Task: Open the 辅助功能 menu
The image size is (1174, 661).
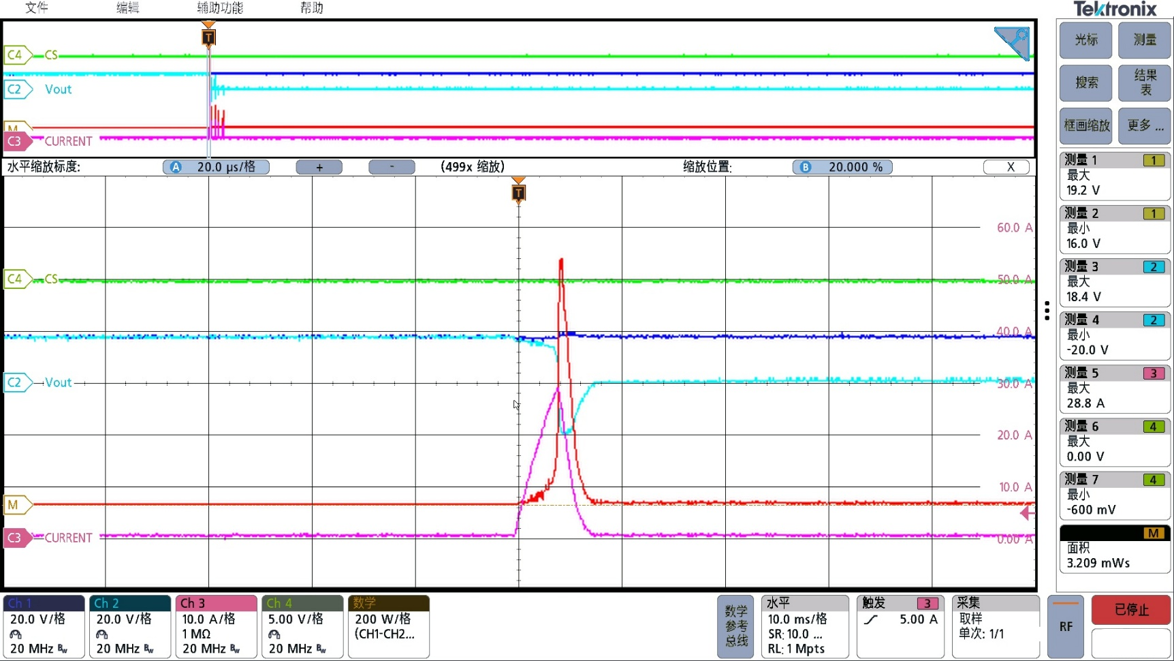Action: click(x=219, y=7)
